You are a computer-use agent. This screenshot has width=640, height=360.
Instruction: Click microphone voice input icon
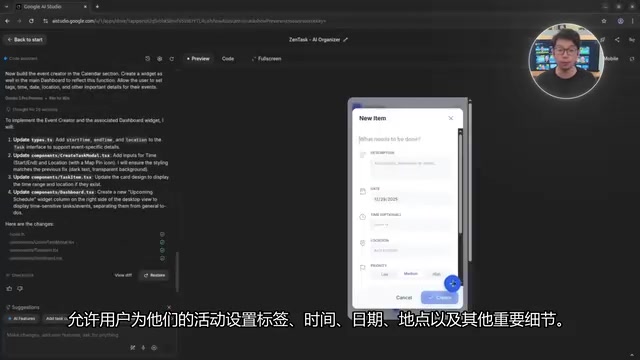(x=143, y=348)
